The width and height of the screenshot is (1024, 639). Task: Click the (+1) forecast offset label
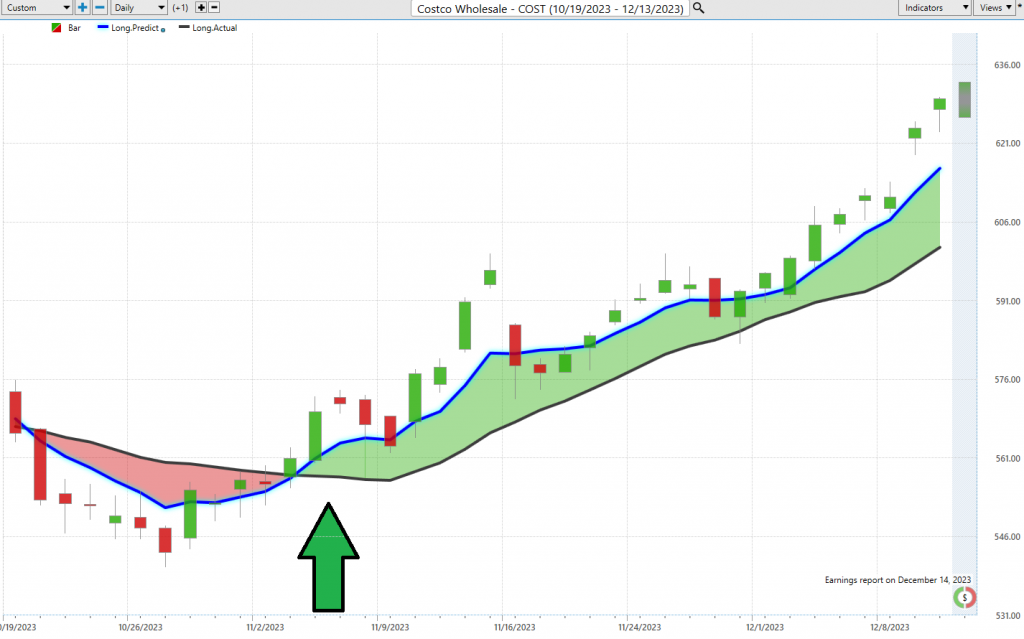[181, 8]
